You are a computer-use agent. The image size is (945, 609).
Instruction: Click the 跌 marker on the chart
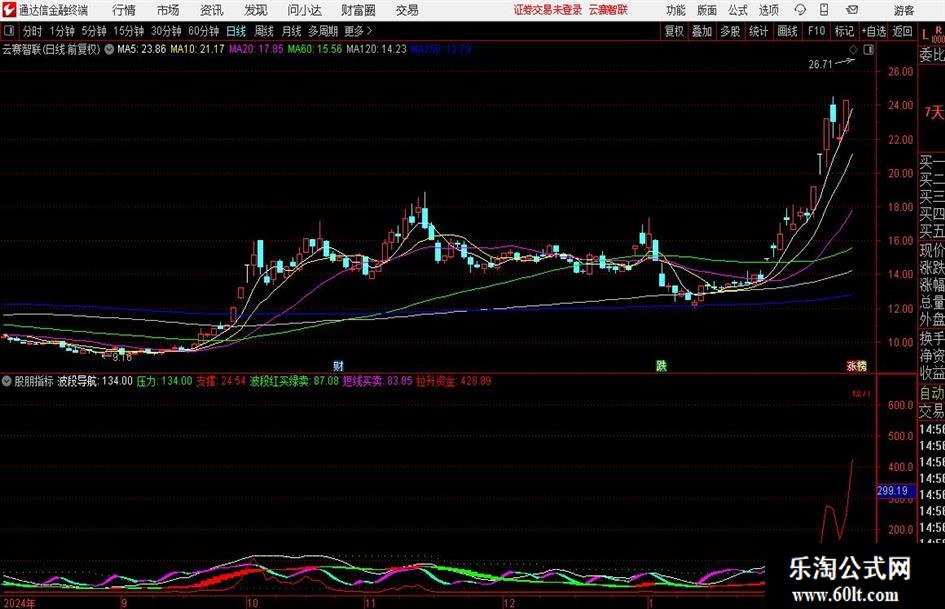click(661, 365)
